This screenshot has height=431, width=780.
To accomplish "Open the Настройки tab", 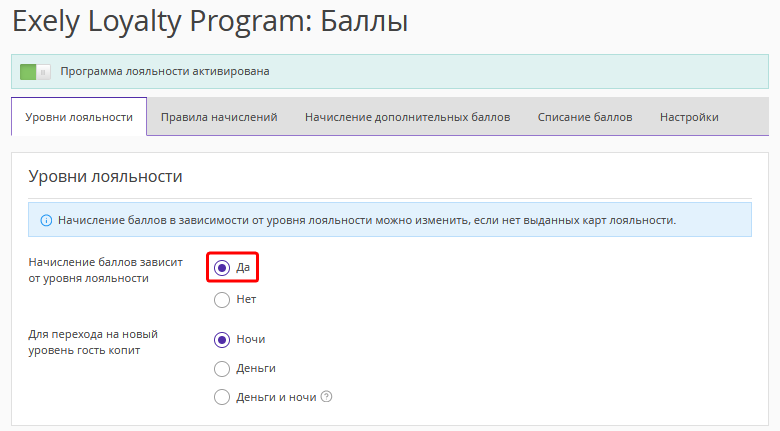I will pos(689,117).
